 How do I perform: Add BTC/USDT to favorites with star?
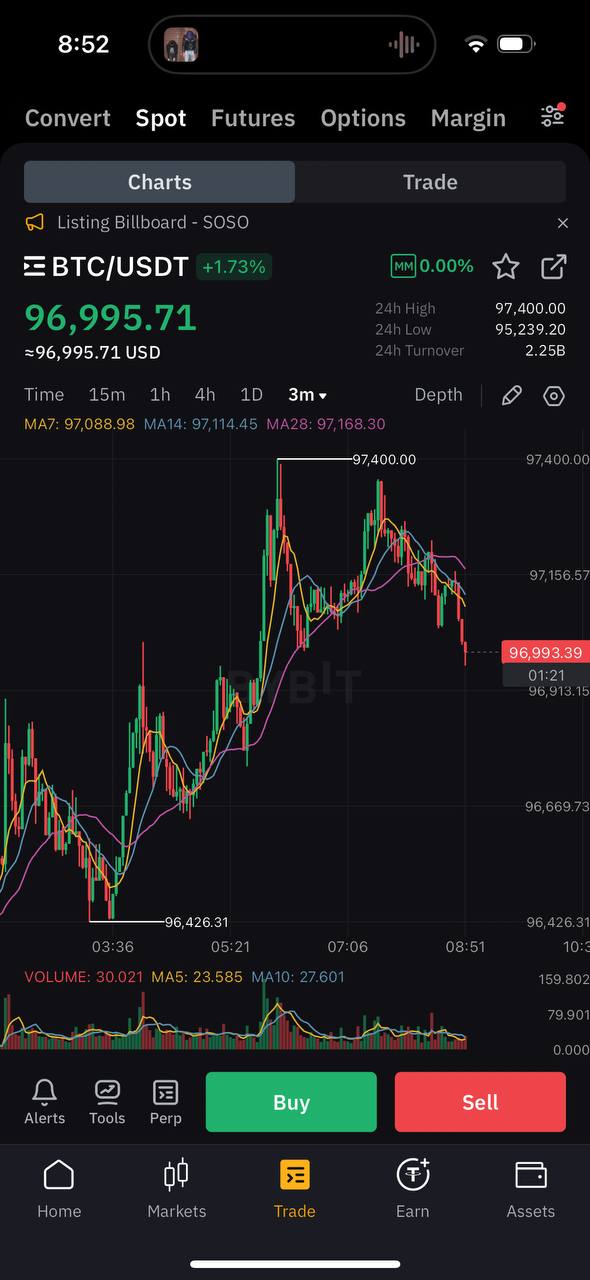coord(506,267)
